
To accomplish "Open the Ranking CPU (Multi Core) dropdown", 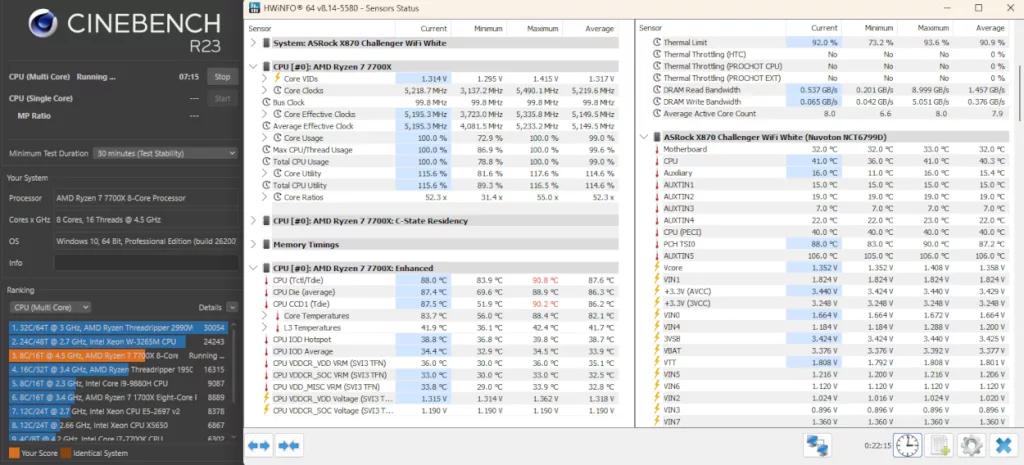I will (x=50, y=307).
